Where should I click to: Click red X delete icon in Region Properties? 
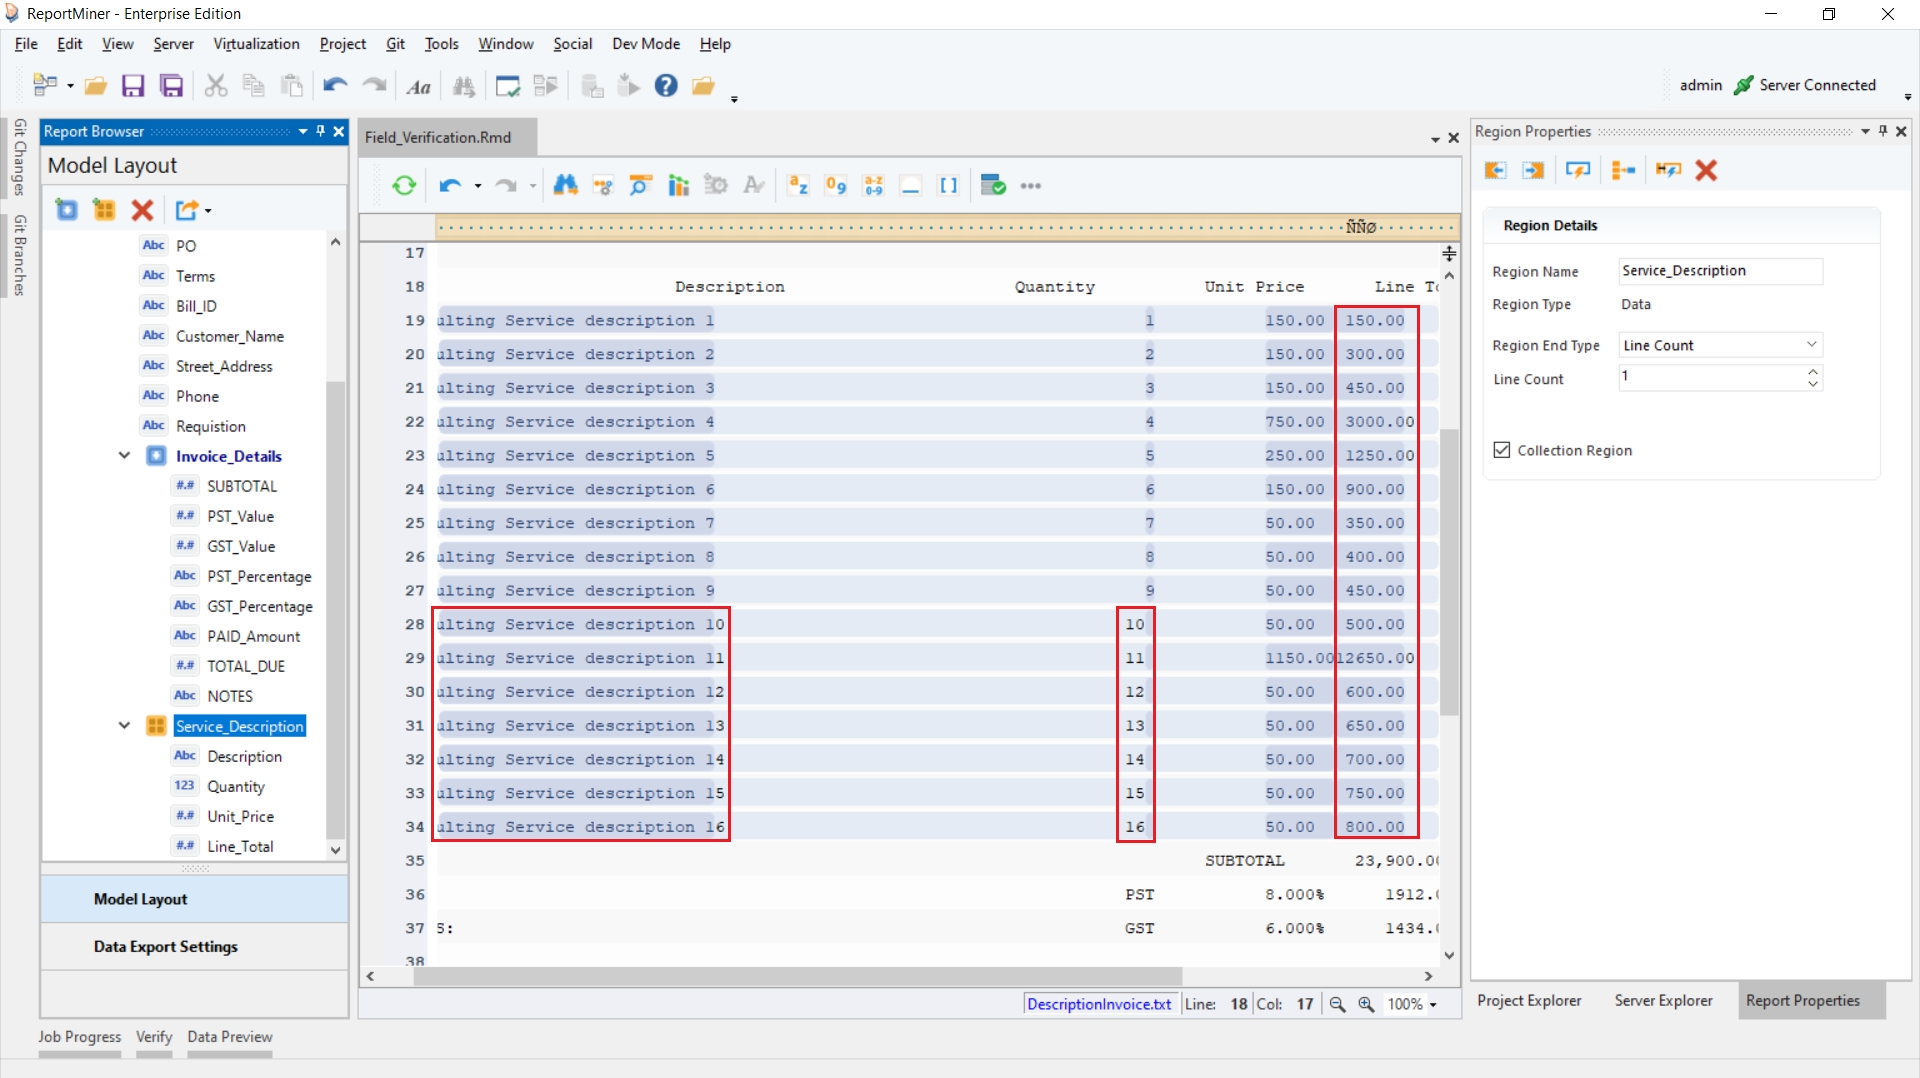1706,170
